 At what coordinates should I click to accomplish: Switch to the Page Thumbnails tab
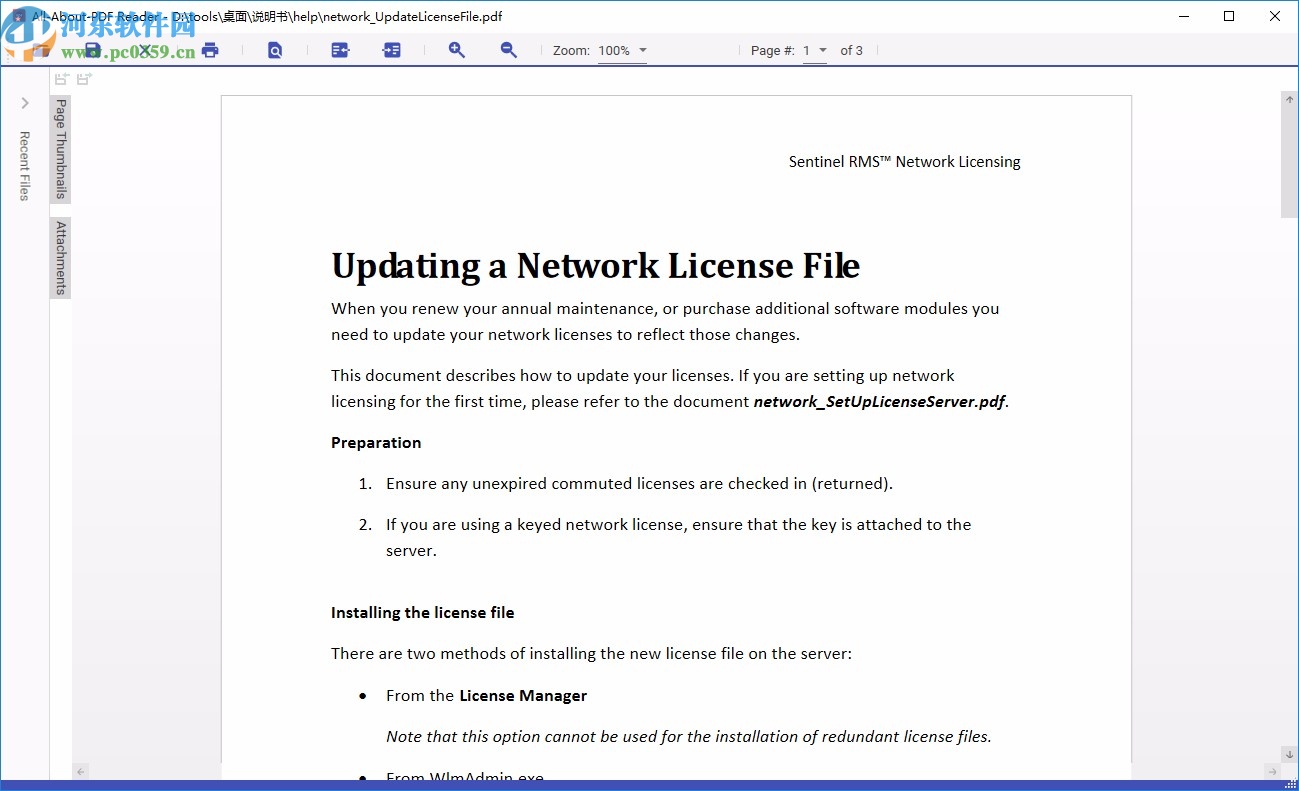coord(60,150)
